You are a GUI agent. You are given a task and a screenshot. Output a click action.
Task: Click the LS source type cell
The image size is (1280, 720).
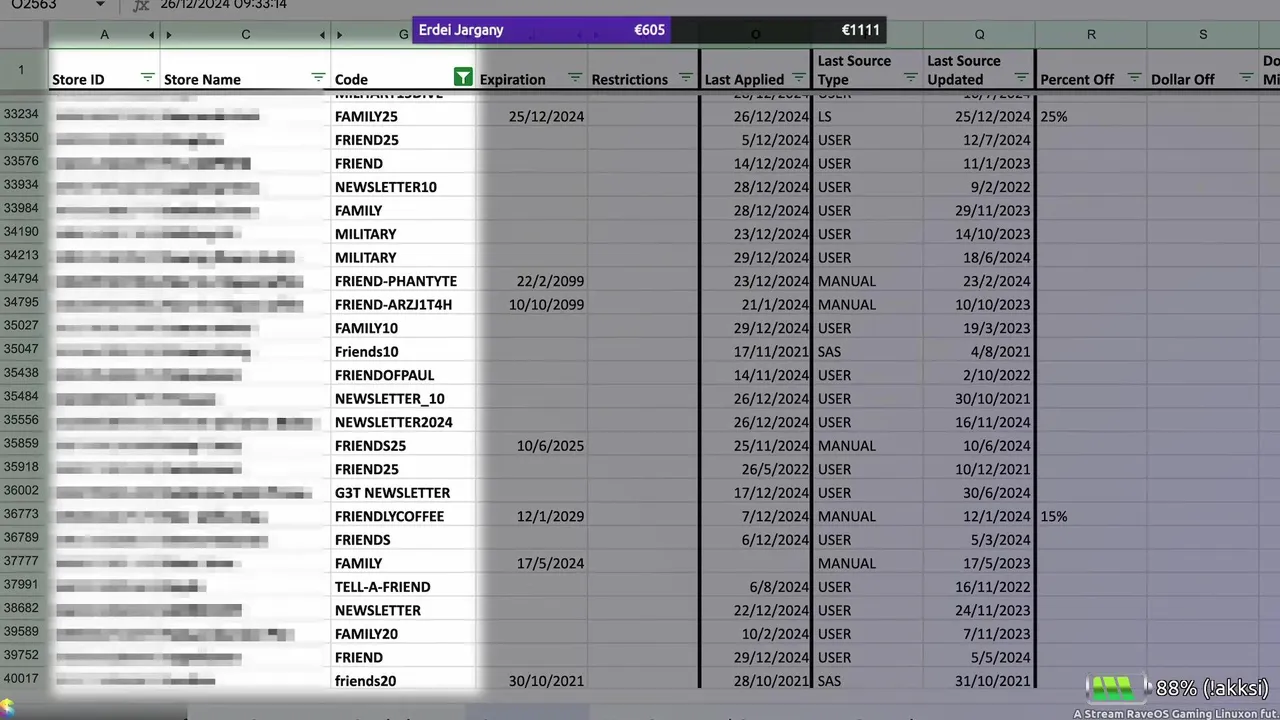[868, 116]
